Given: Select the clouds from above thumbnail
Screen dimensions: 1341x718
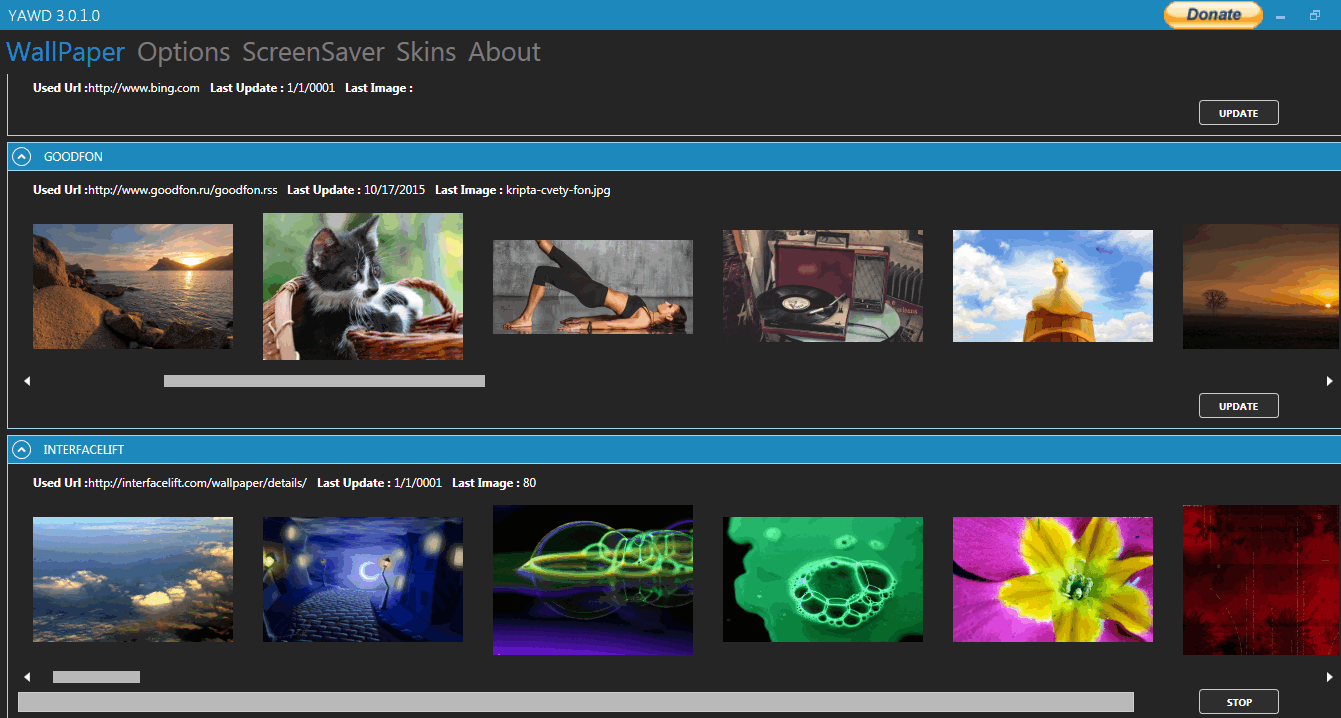Looking at the screenshot, I should (x=133, y=579).
